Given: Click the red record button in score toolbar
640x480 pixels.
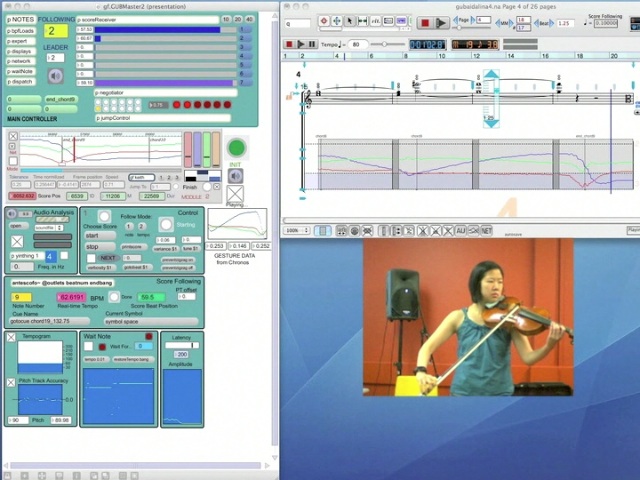Looking at the screenshot, I should point(424,22).
